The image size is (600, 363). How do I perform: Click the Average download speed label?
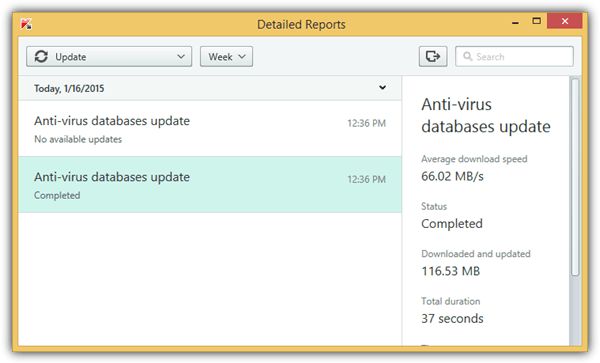coord(474,159)
